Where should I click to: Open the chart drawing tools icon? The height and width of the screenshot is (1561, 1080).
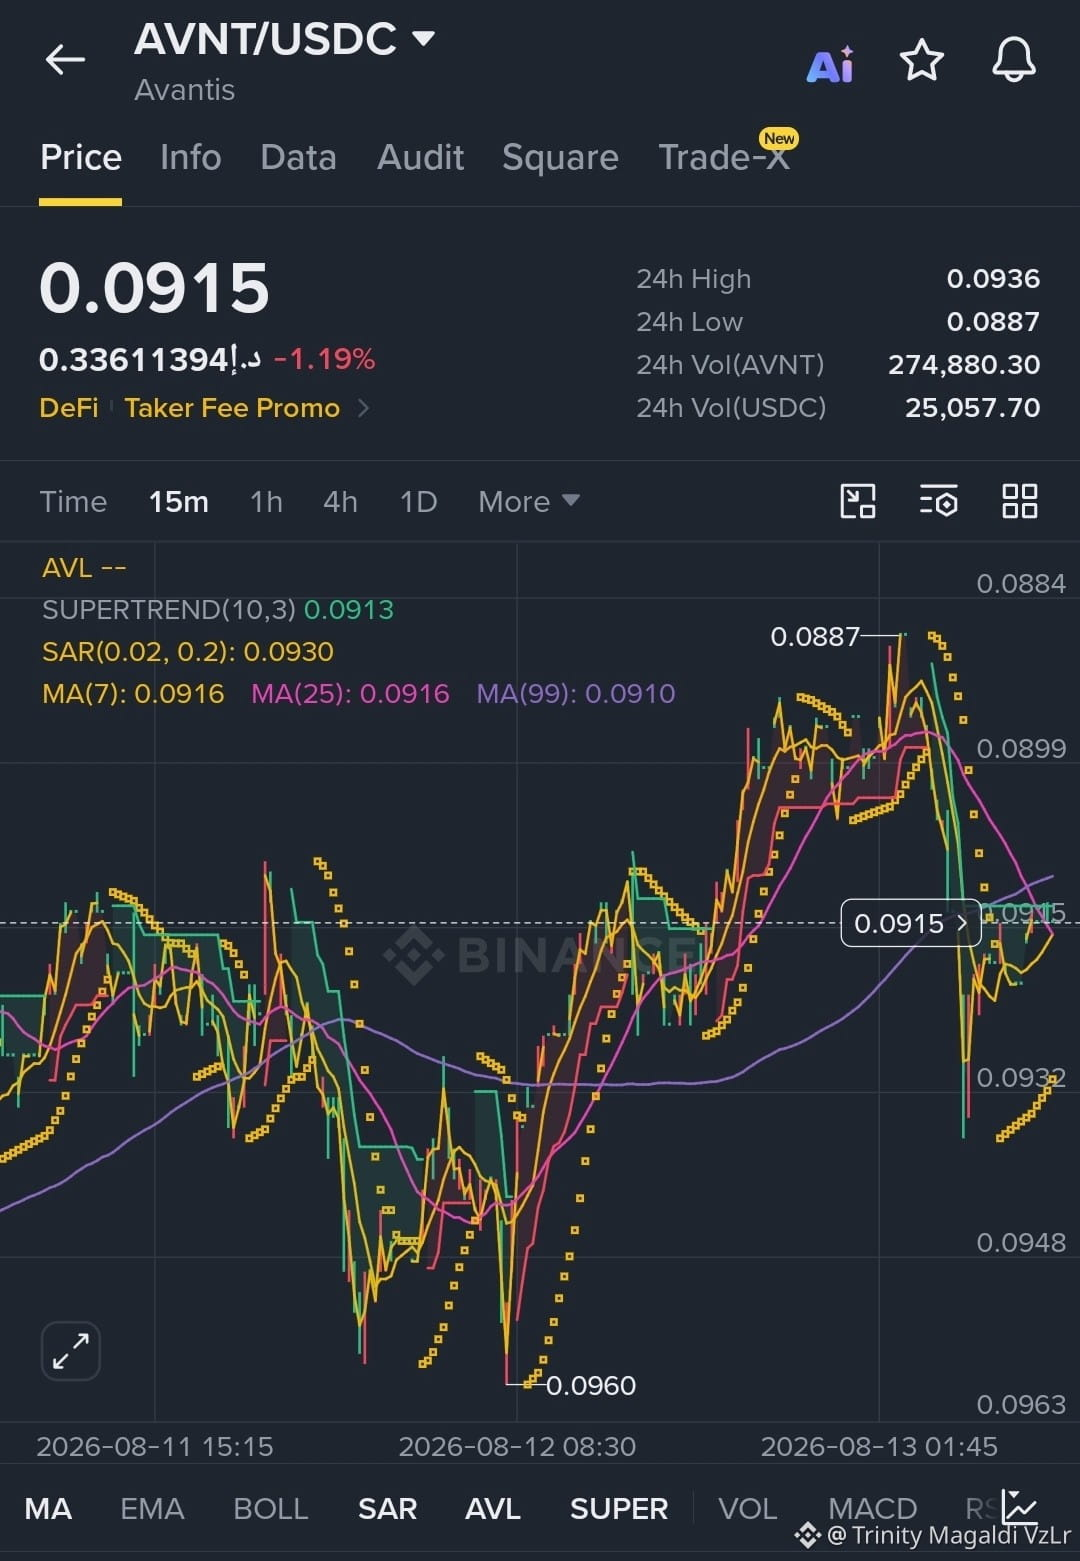pyautogui.click(x=858, y=501)
